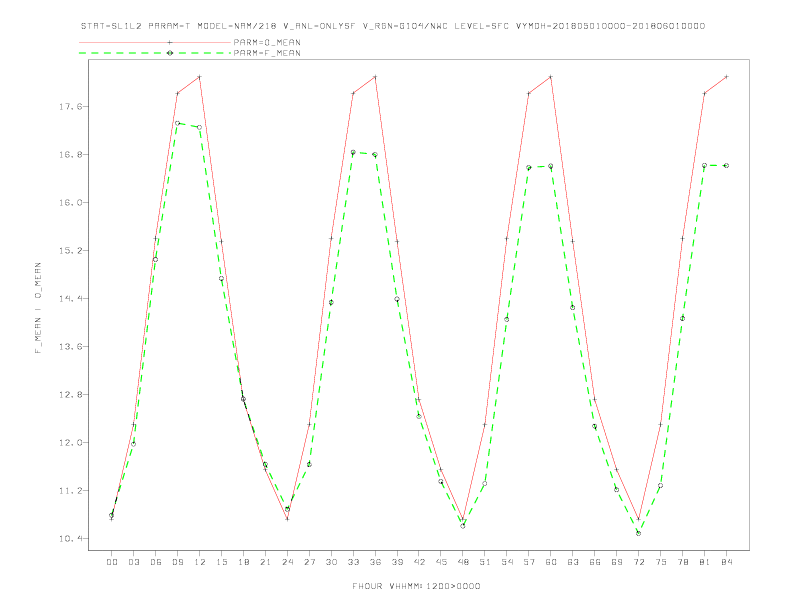The image size is (792, 612).
Task: Click the 75 forecast hour tick label
Action: click(661, 562)
